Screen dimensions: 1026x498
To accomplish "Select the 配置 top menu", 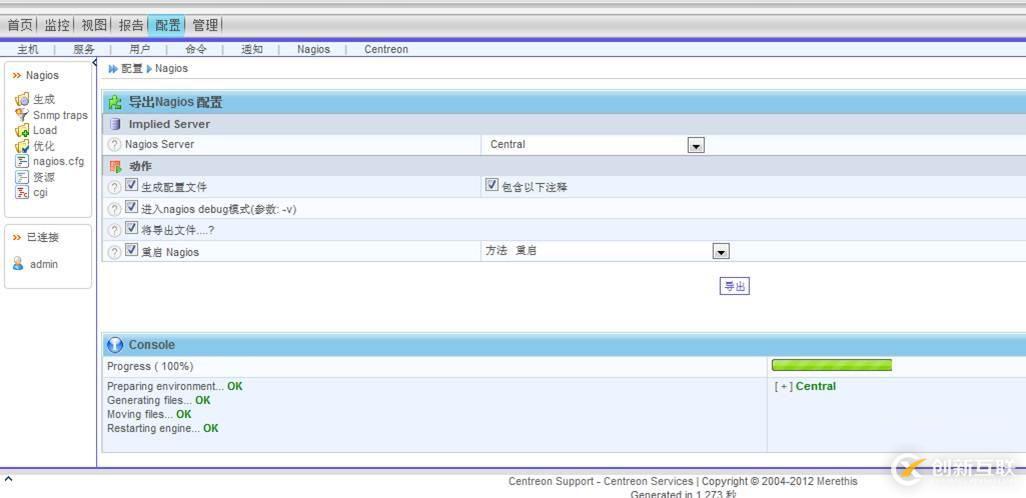I will coord(168,25).
